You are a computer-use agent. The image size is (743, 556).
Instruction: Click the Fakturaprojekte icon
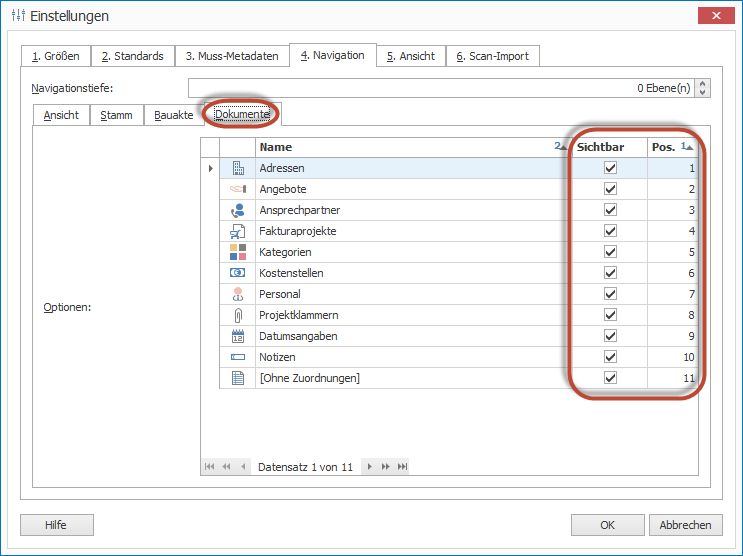pyautogui.click(x=238, y=231)
